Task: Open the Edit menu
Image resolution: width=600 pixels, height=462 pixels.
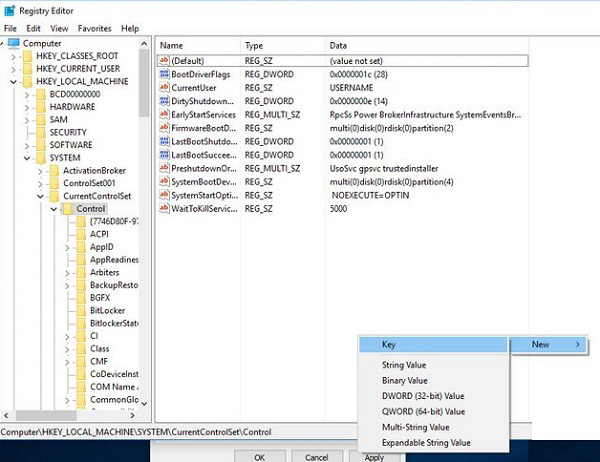Action: (x=33, y=28)
